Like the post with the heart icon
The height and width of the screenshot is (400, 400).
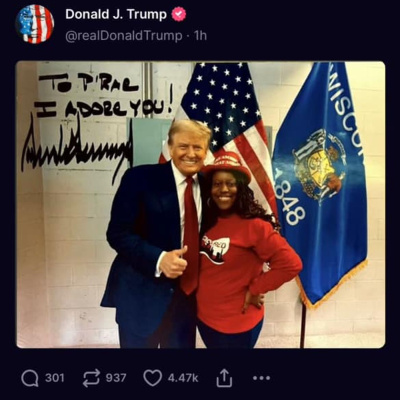[x=152, y=378]
